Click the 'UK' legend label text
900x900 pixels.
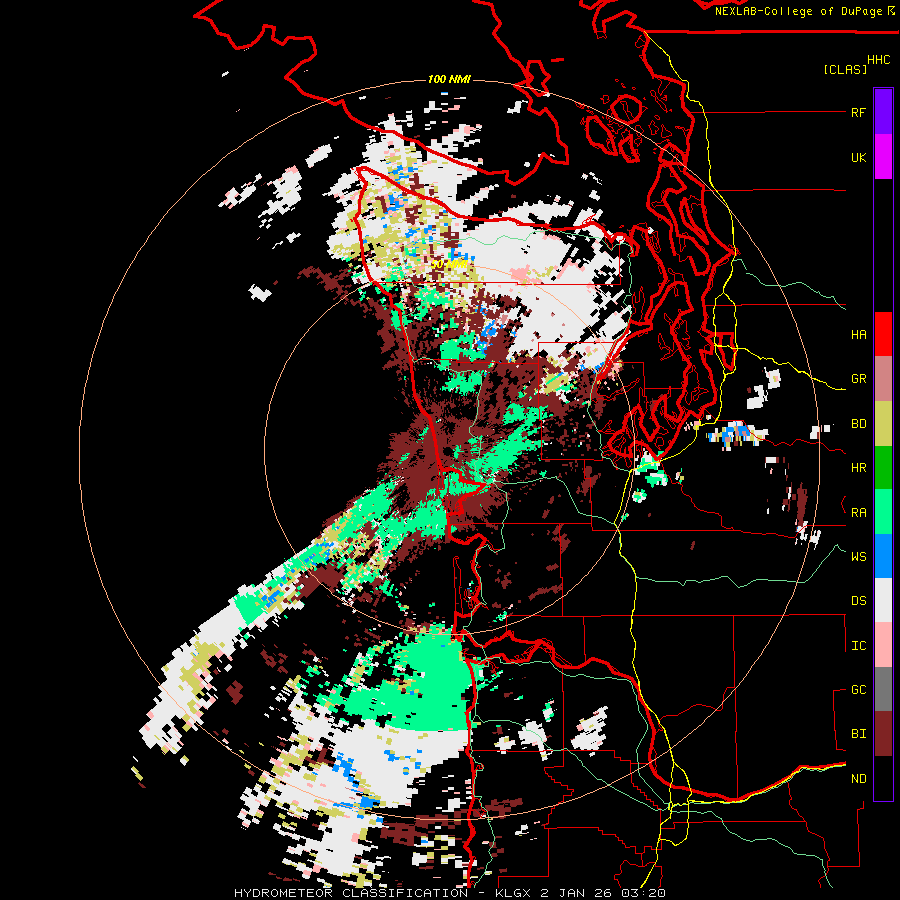click(858, 157)
